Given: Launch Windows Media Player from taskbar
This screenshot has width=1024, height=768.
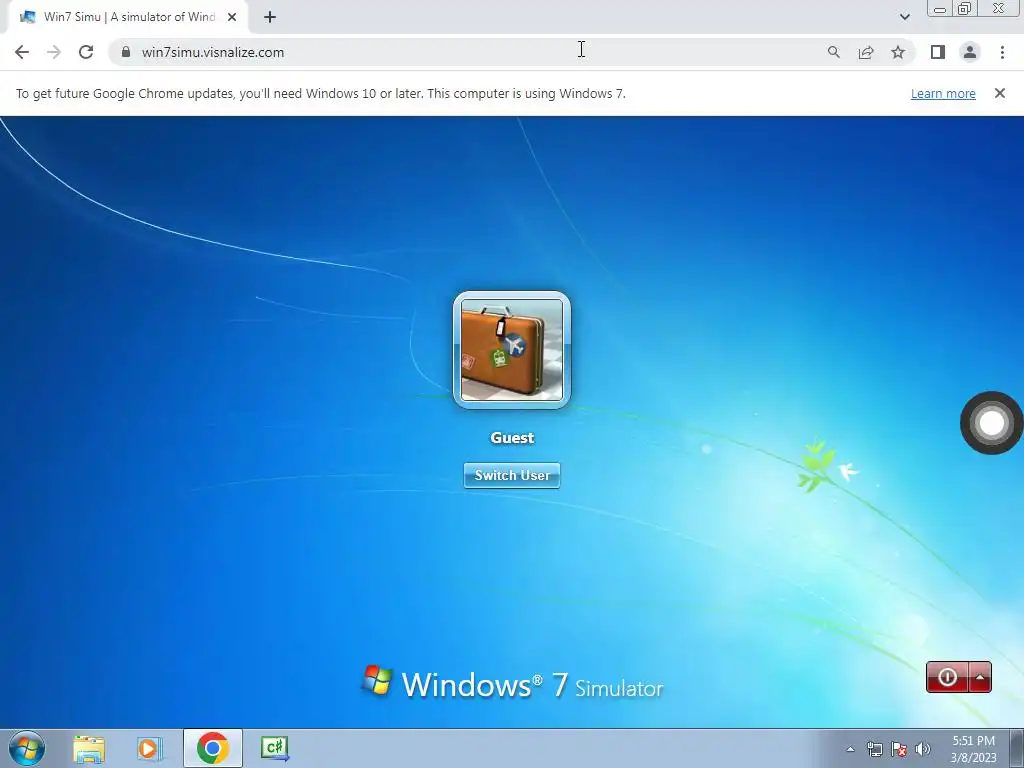Looking at the screenshot, I should [149, 748].
